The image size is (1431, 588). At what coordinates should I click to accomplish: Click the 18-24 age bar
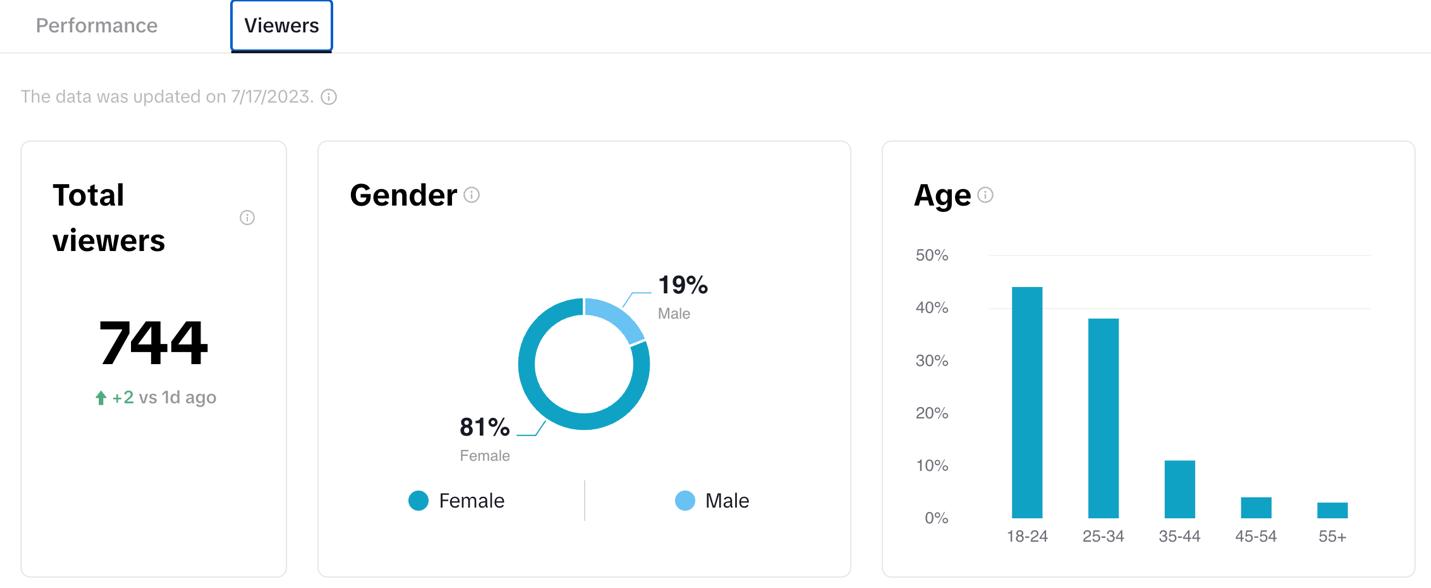[1027, 402]
